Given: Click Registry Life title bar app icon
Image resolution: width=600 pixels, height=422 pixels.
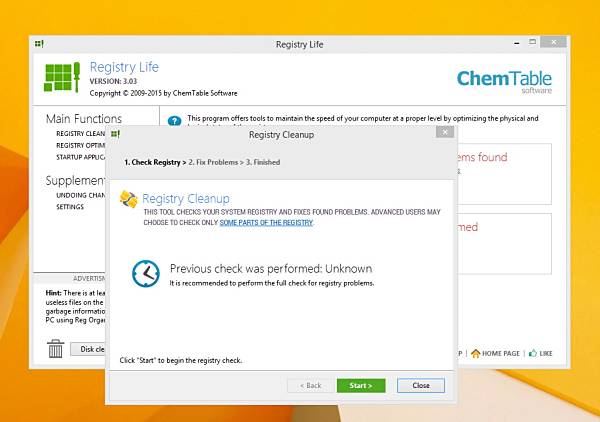Looking at the screenshot, I should 39,44.
